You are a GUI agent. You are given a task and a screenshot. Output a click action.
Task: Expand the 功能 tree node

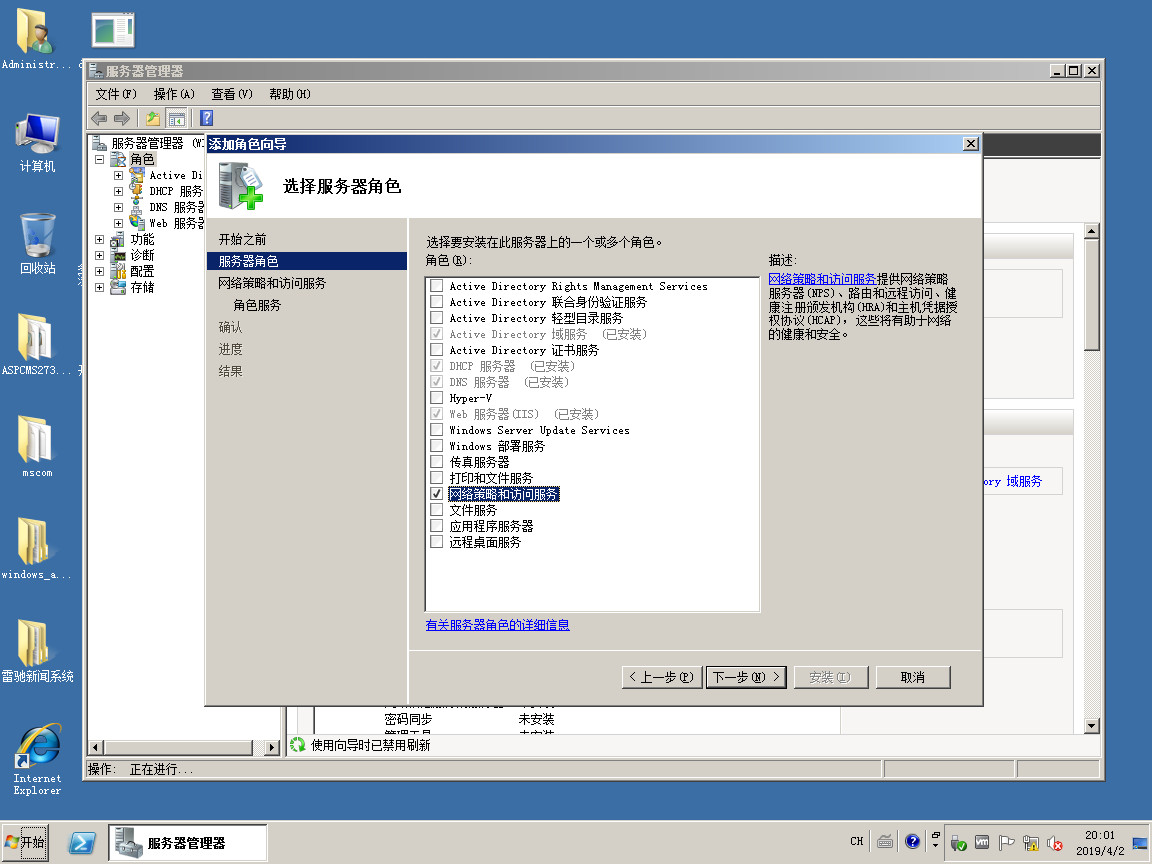[99, 240]
